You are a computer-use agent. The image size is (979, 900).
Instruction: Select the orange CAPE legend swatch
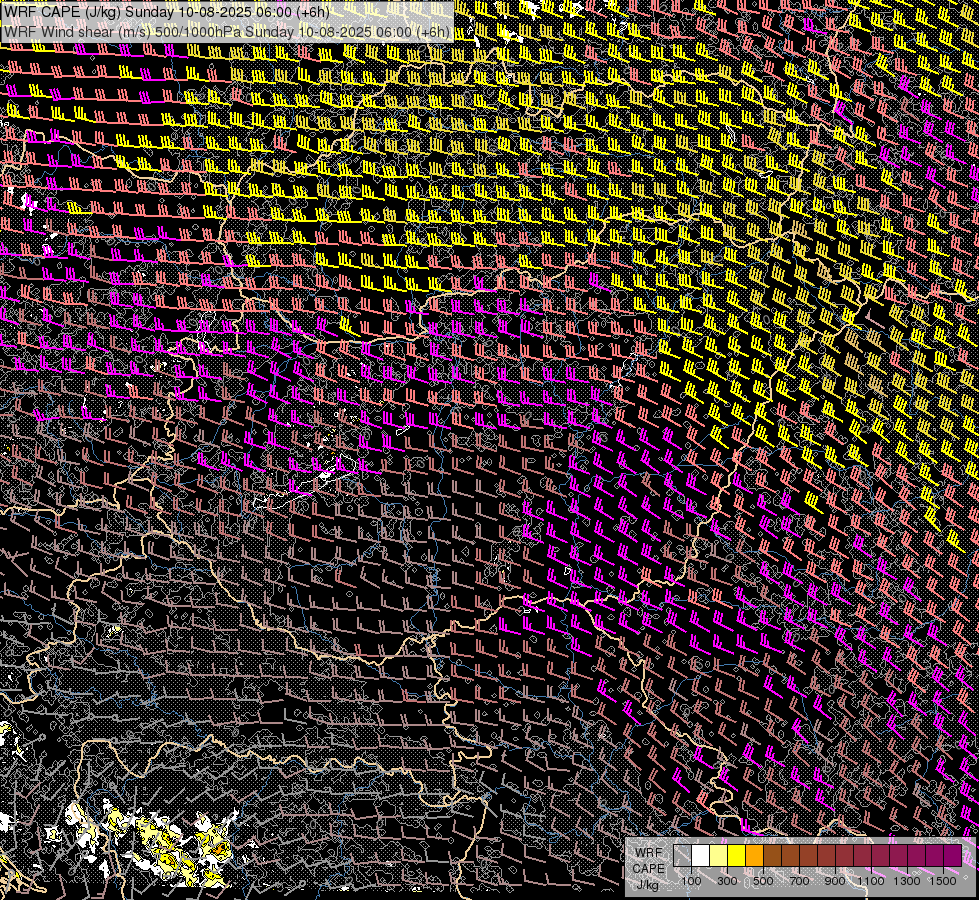[754, 856]
